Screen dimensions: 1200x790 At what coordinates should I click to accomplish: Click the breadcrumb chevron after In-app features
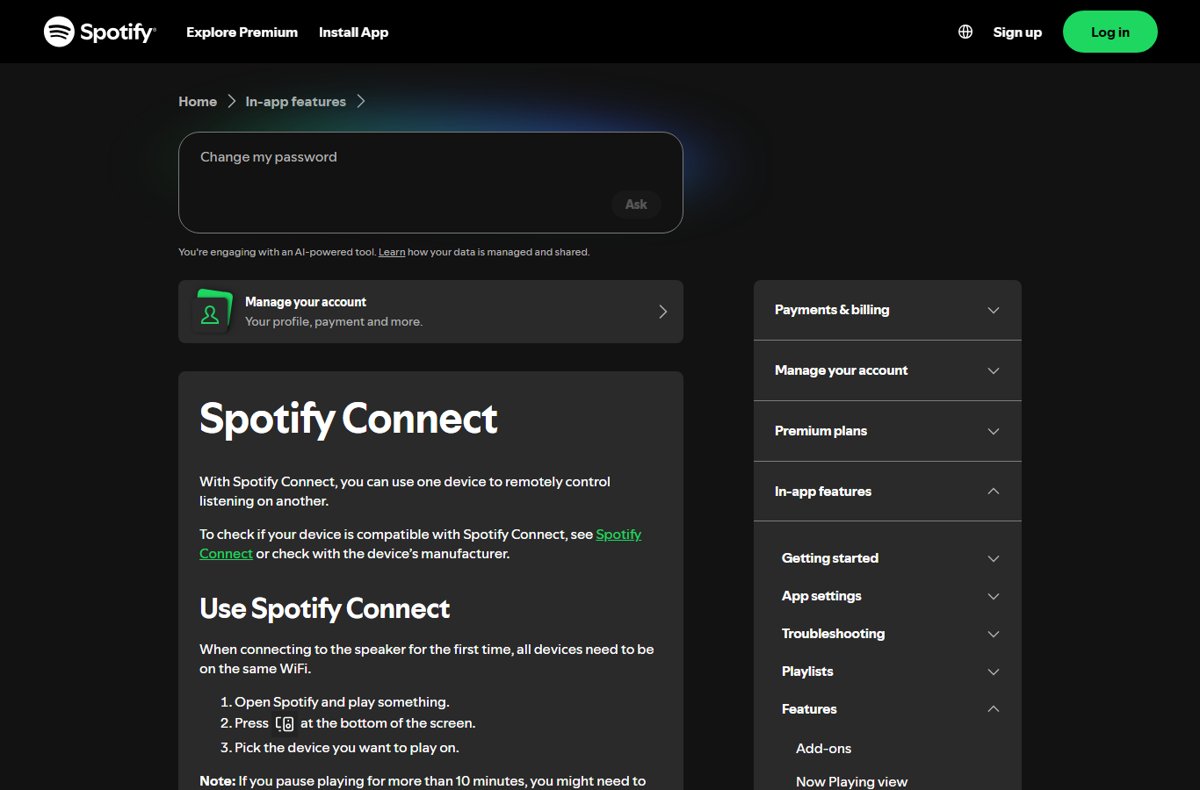pos(361,101)
